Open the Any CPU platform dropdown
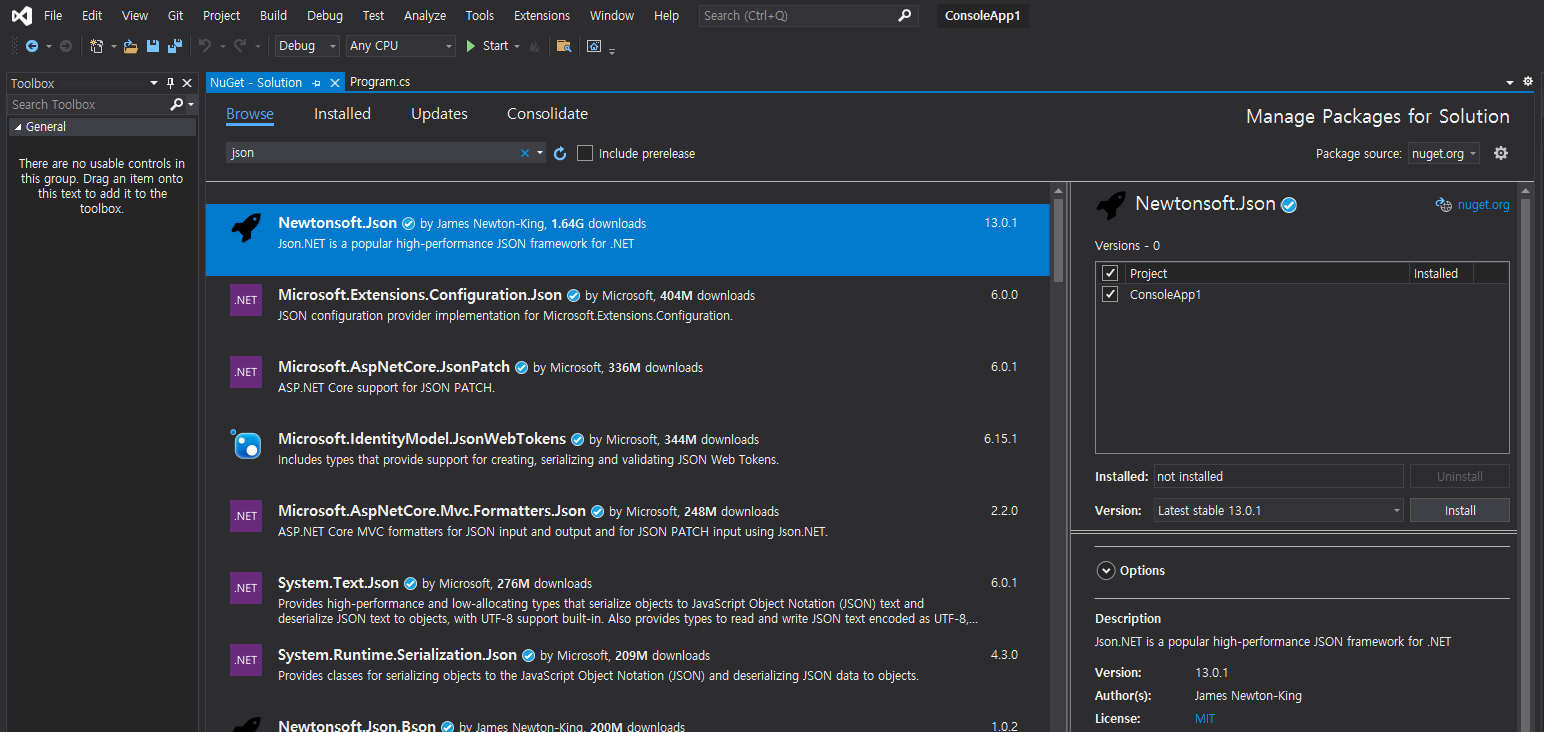 (x=401, y=46)
